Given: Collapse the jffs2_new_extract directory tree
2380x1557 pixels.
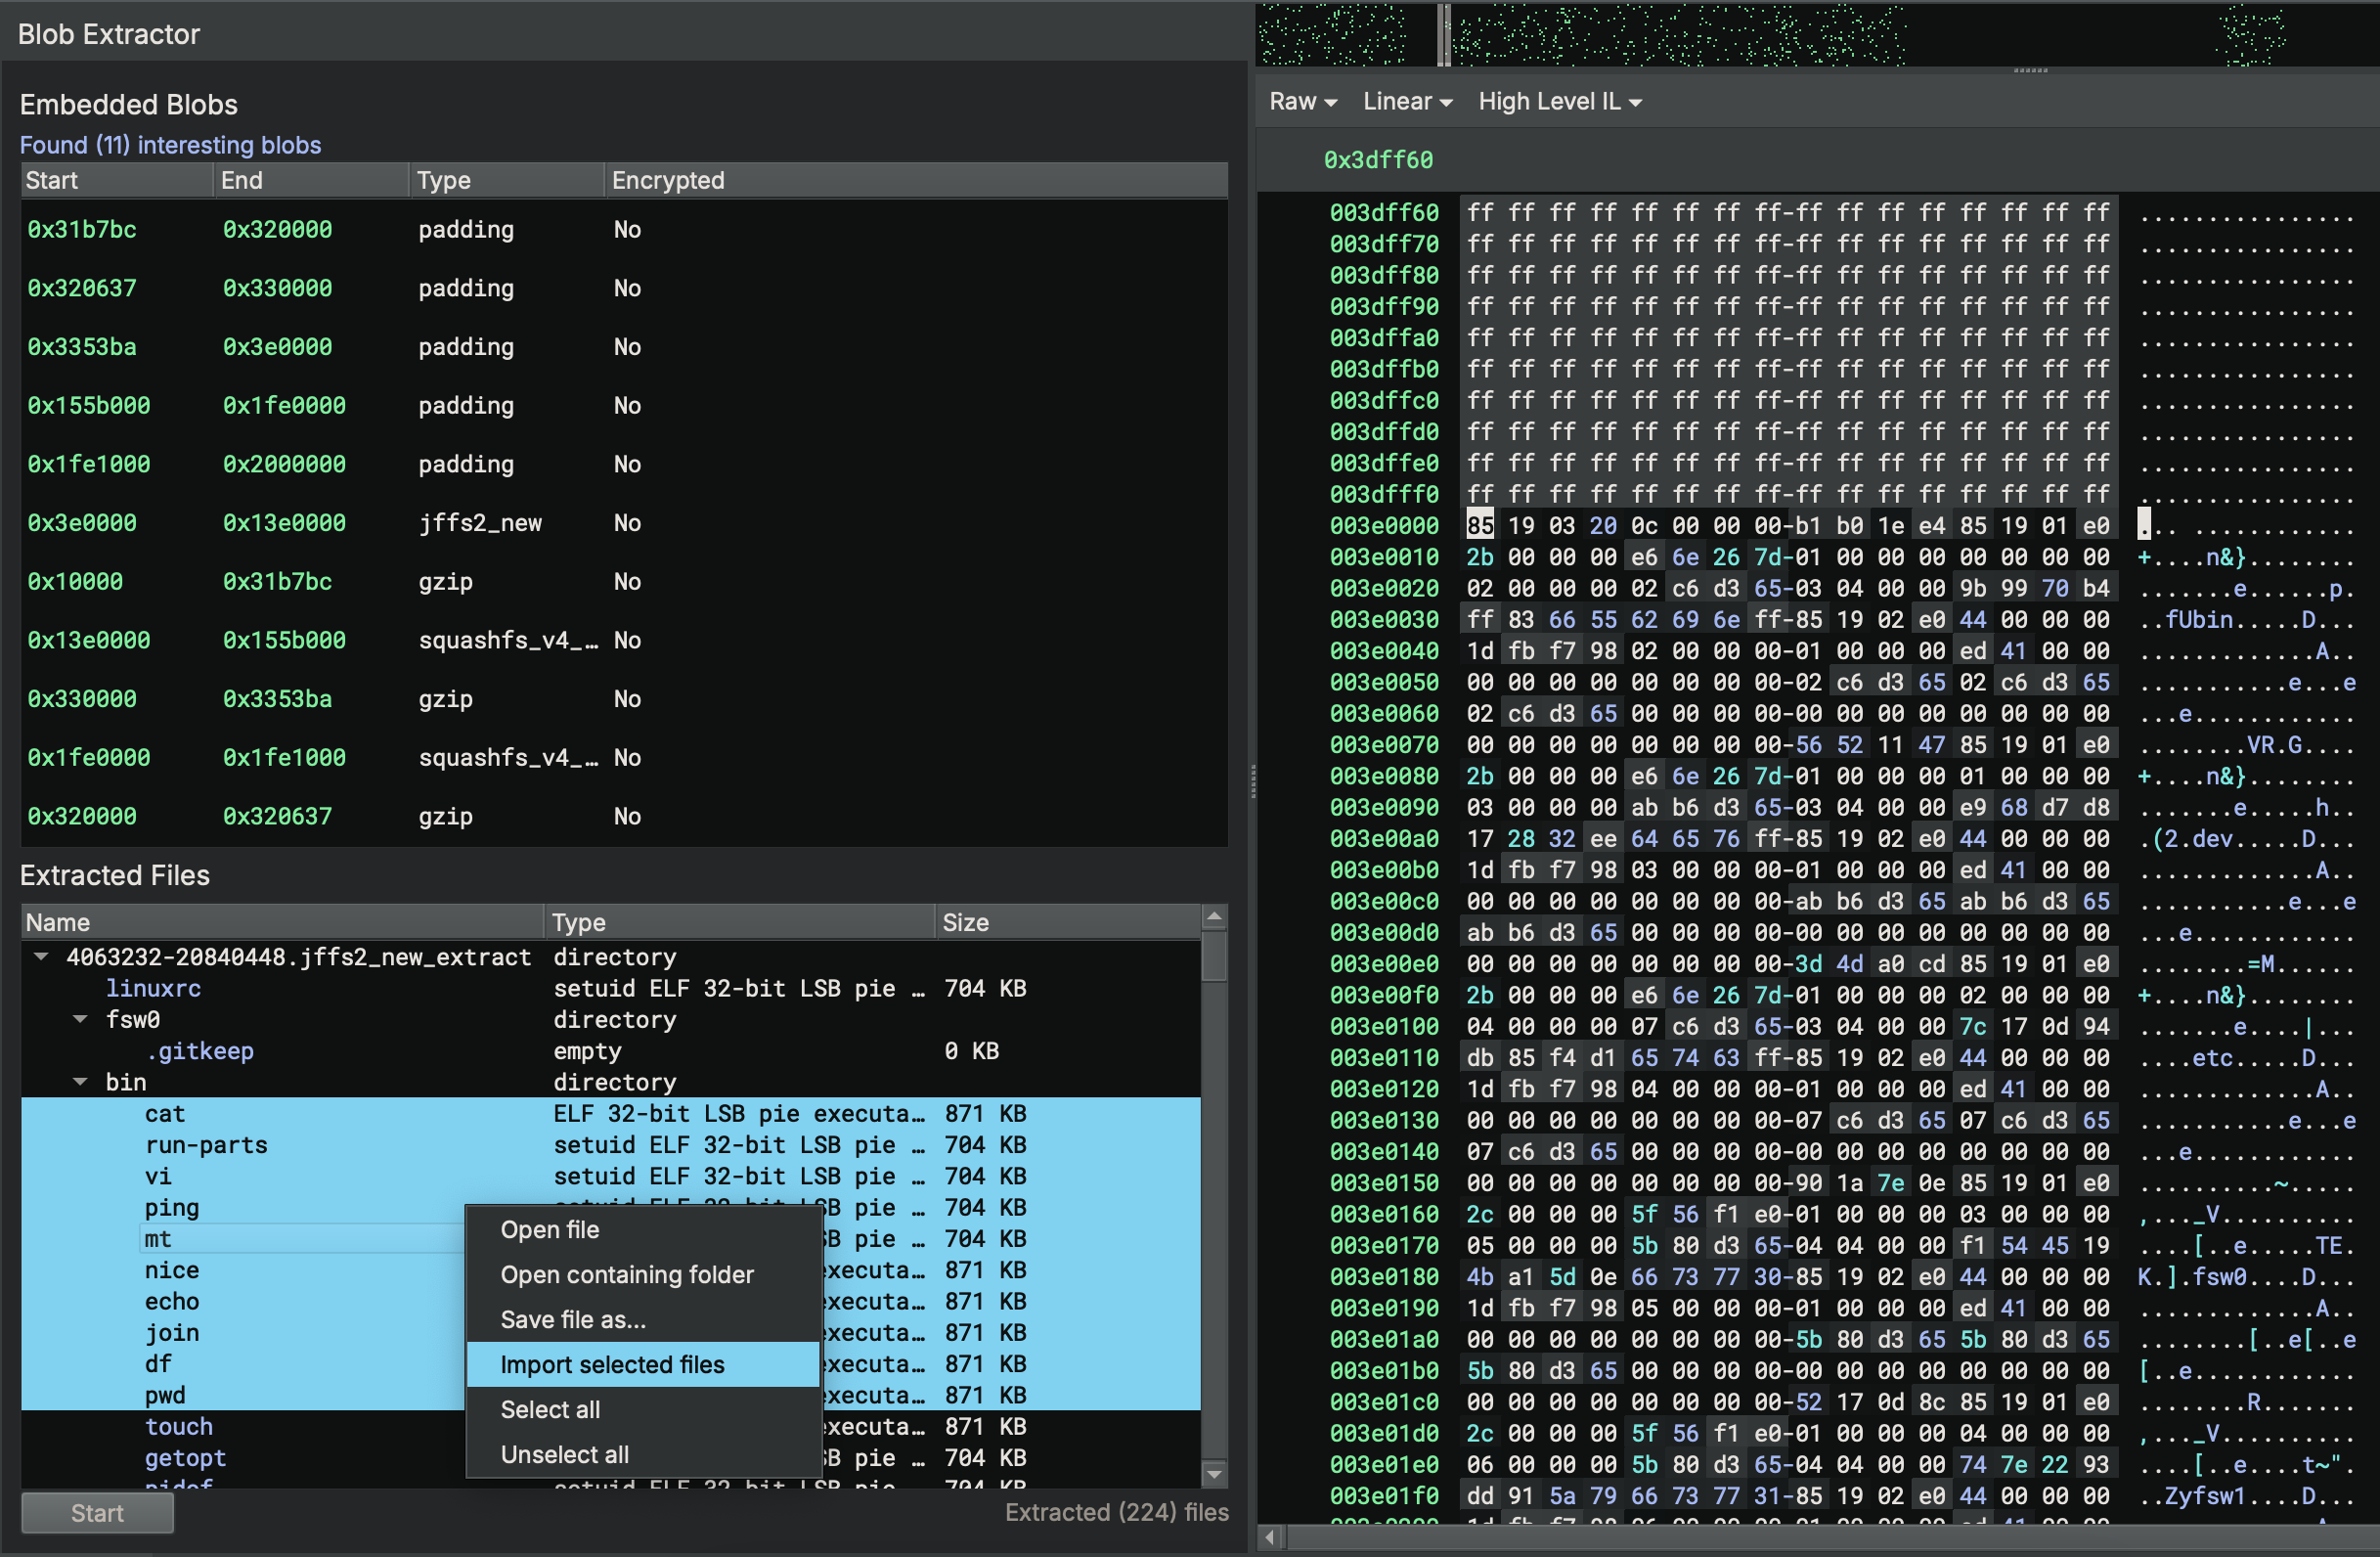Looking at the screenshot, I should tap(41, 957).
